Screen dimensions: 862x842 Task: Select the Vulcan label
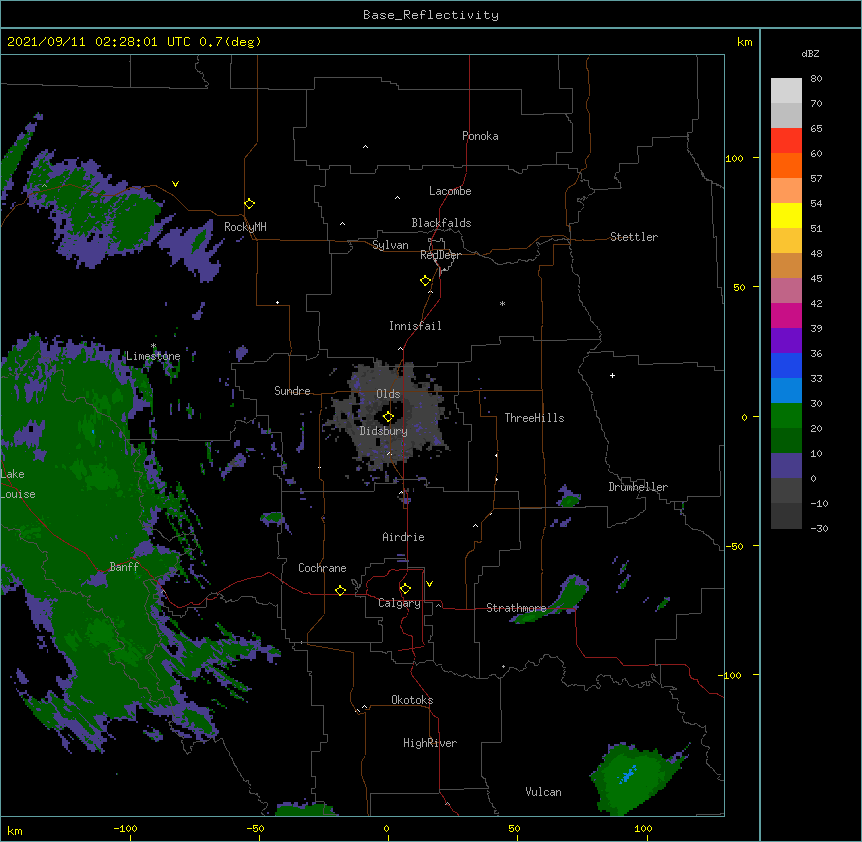coord(543,792)
